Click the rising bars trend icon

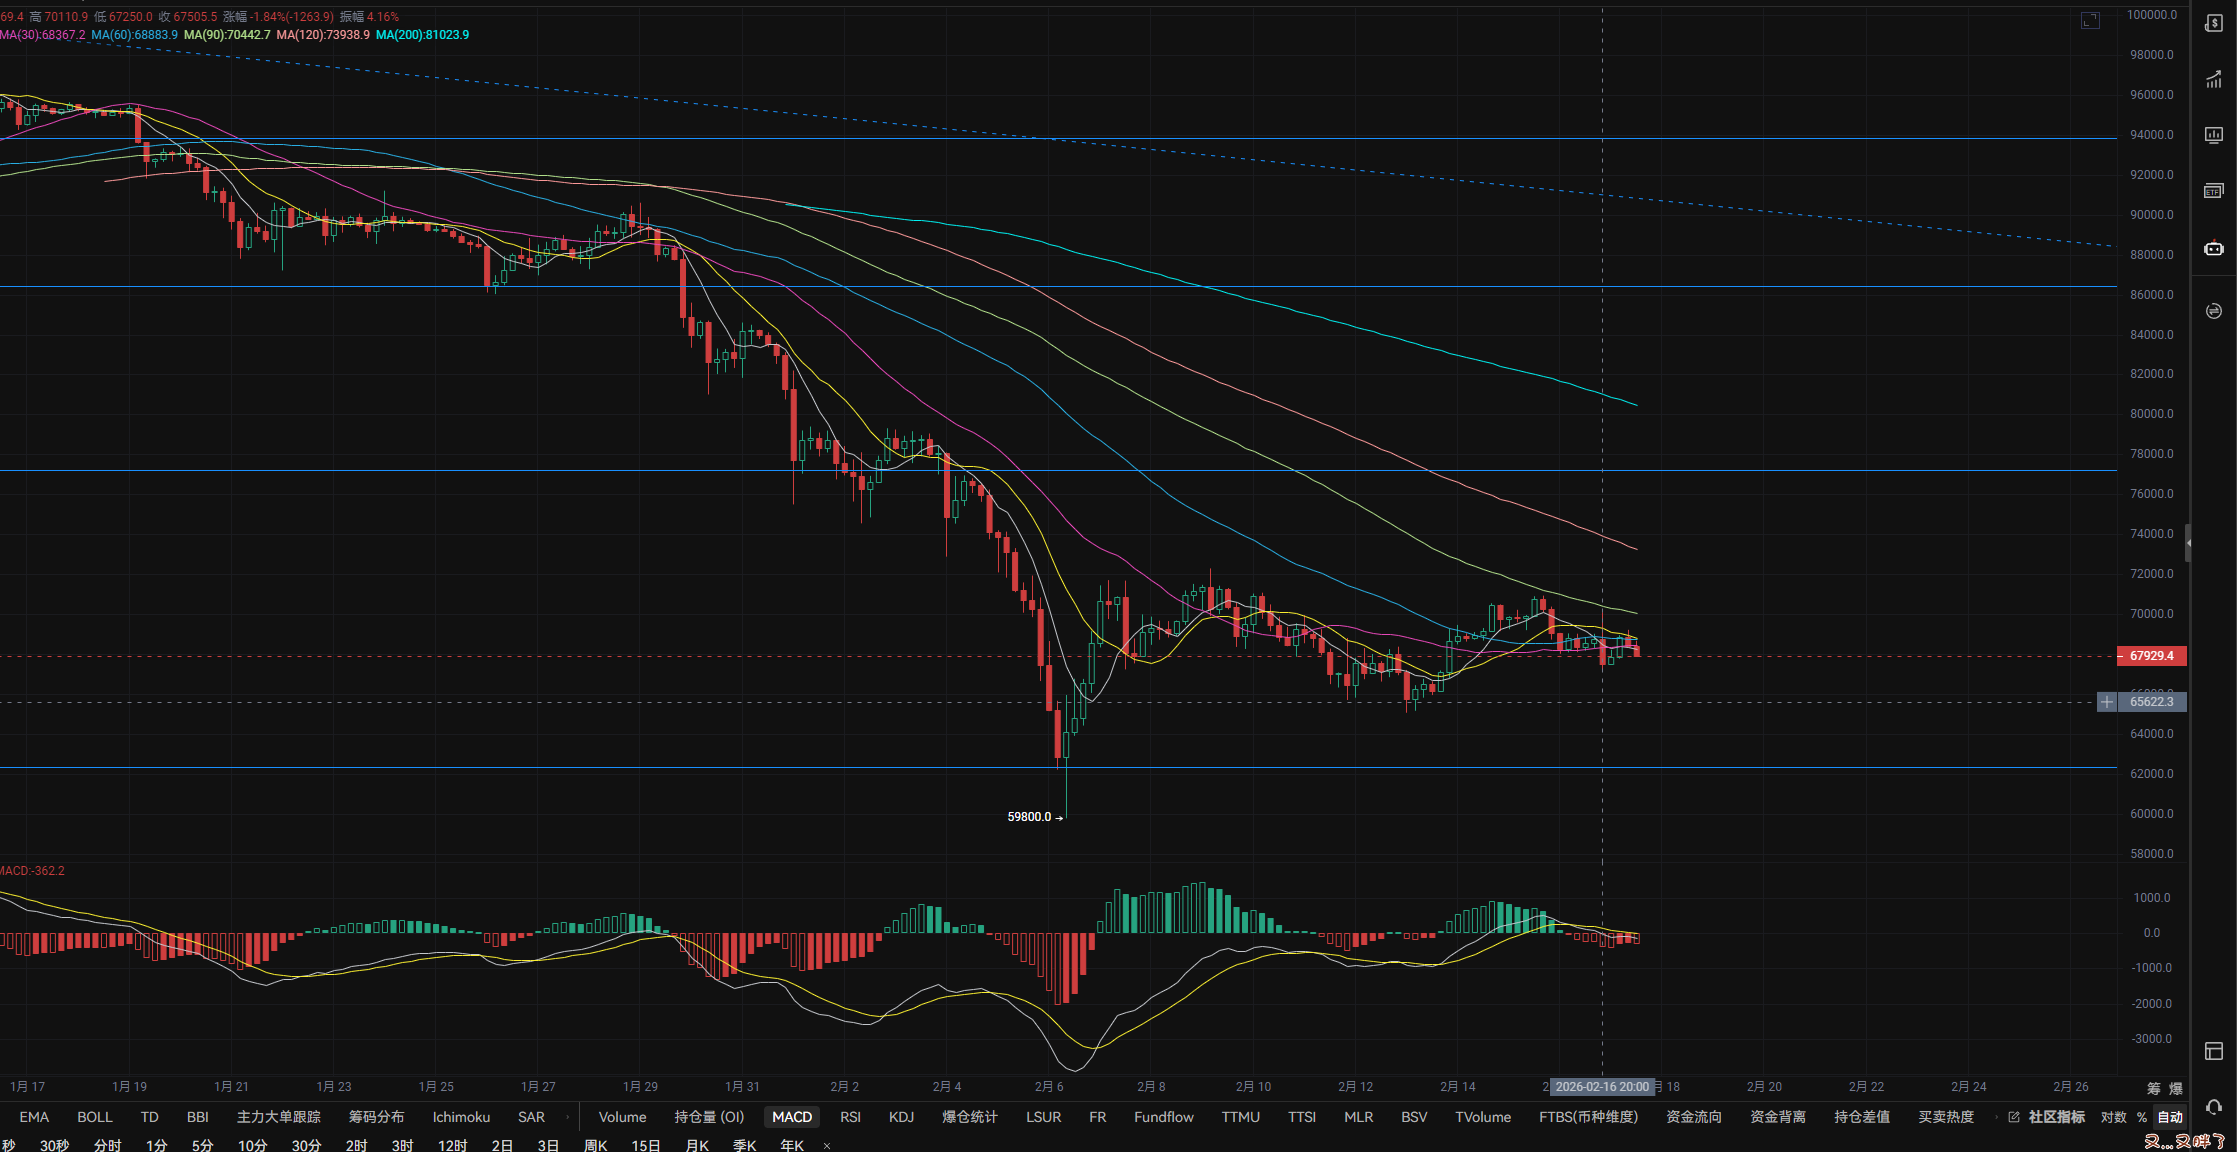(x=2213, y=80)
